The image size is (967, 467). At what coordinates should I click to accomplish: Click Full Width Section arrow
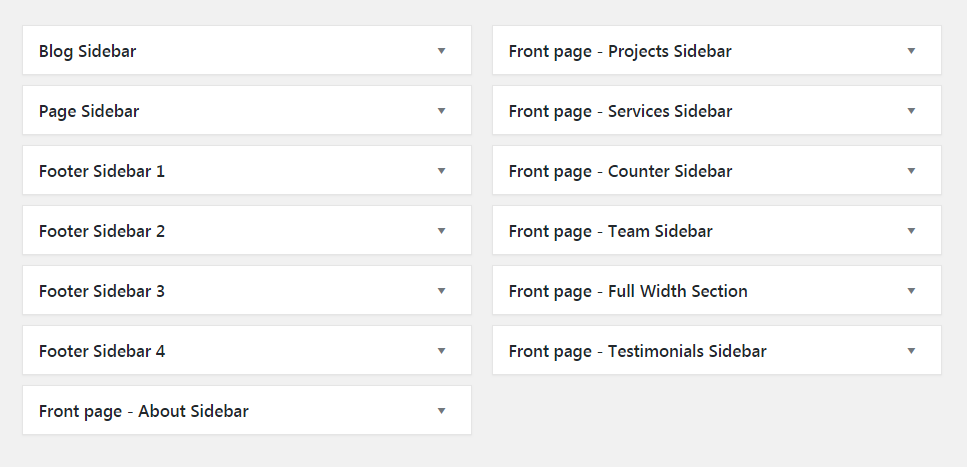[911, 291]
